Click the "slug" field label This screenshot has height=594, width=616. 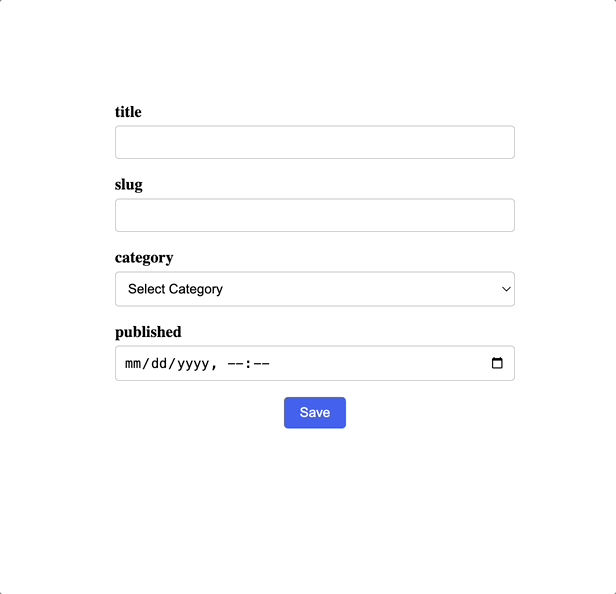coord(129,185)
